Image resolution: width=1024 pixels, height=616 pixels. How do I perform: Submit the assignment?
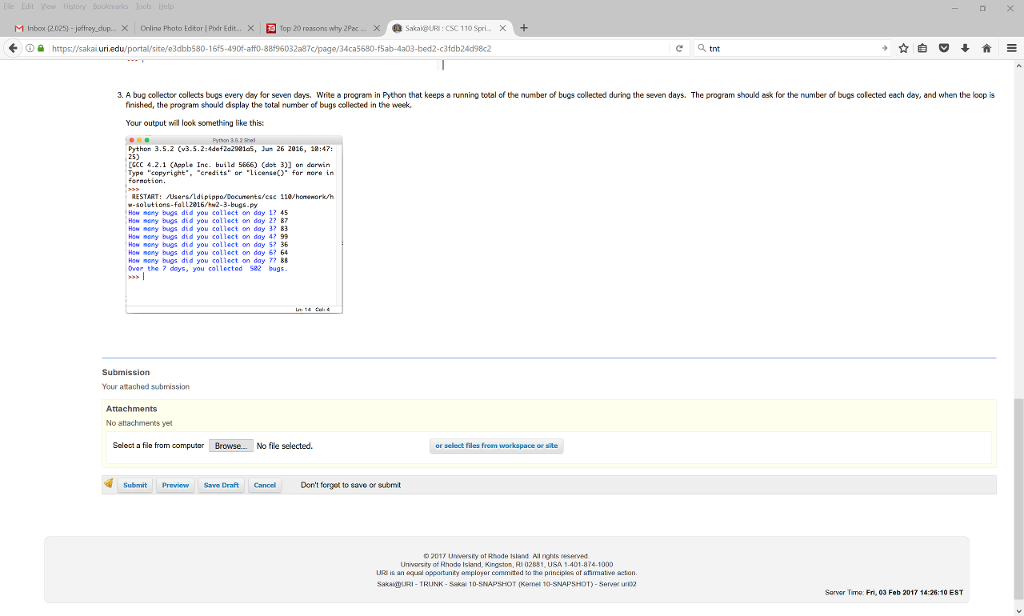[134, 484]
